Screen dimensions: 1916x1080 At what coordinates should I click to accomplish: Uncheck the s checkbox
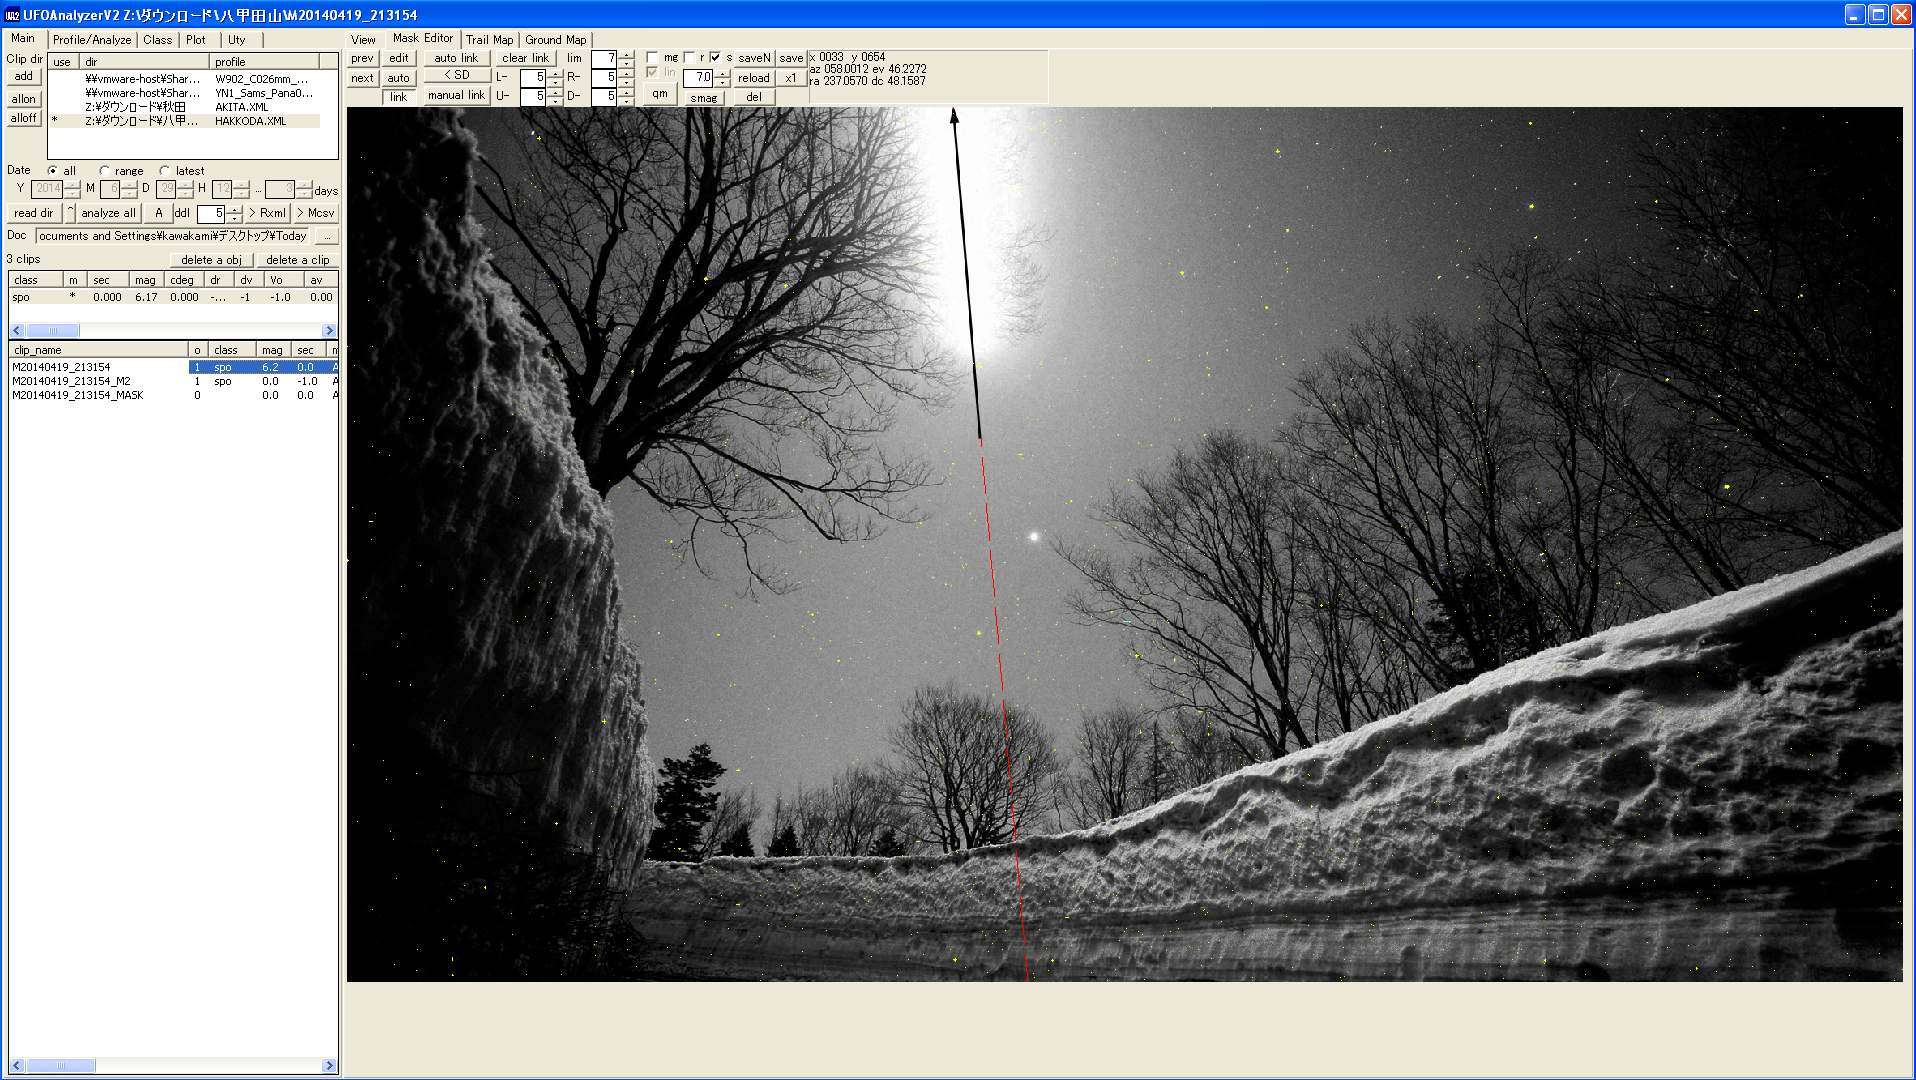(x=715, y=58)
